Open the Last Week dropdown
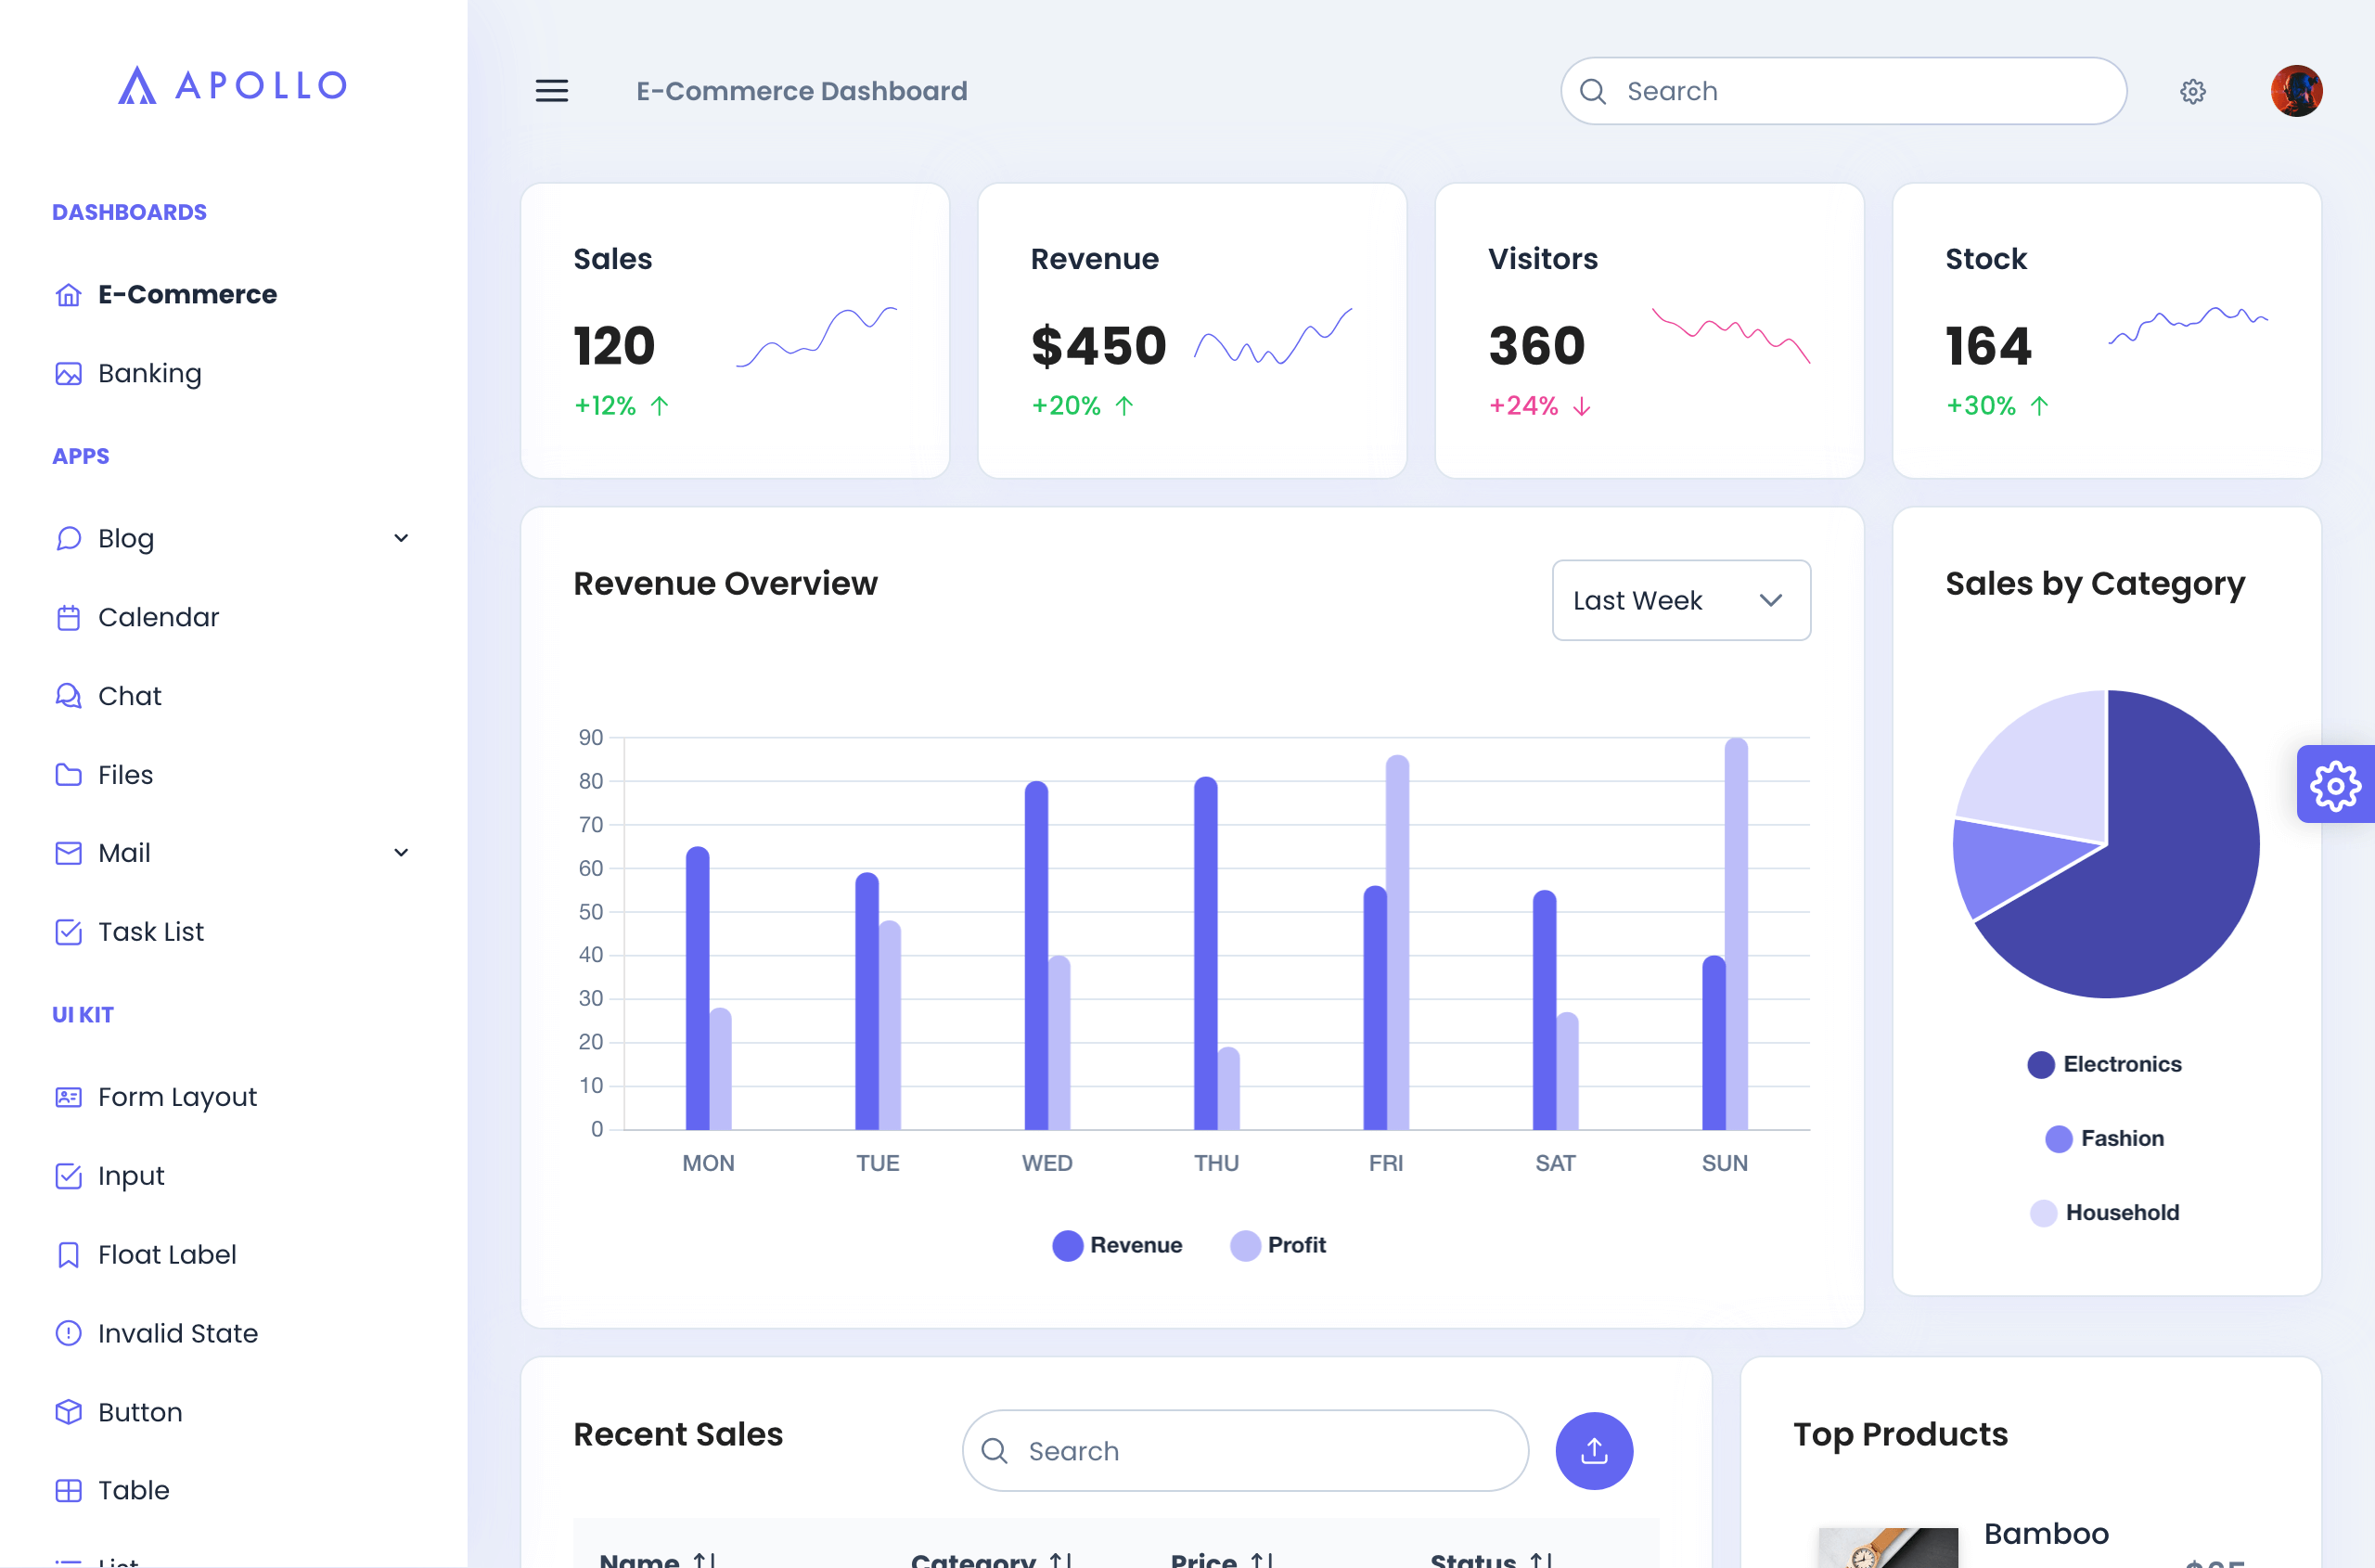The height and width of the screenshot is (1568, 2375). 1680,600
